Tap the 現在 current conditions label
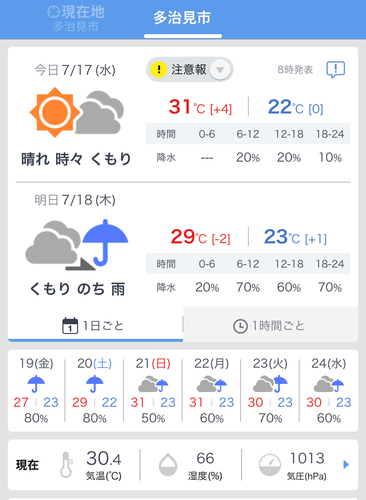The width and height of the screenshot is (366, 500). [x=27, y=464]
